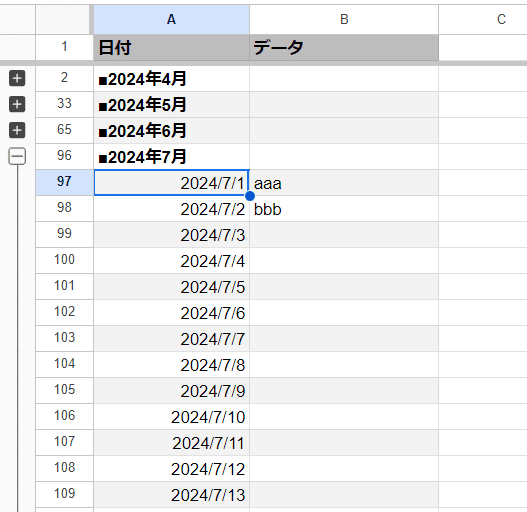Click the select-all corner box
Screen dimensions: 527x512
[63, 19]
